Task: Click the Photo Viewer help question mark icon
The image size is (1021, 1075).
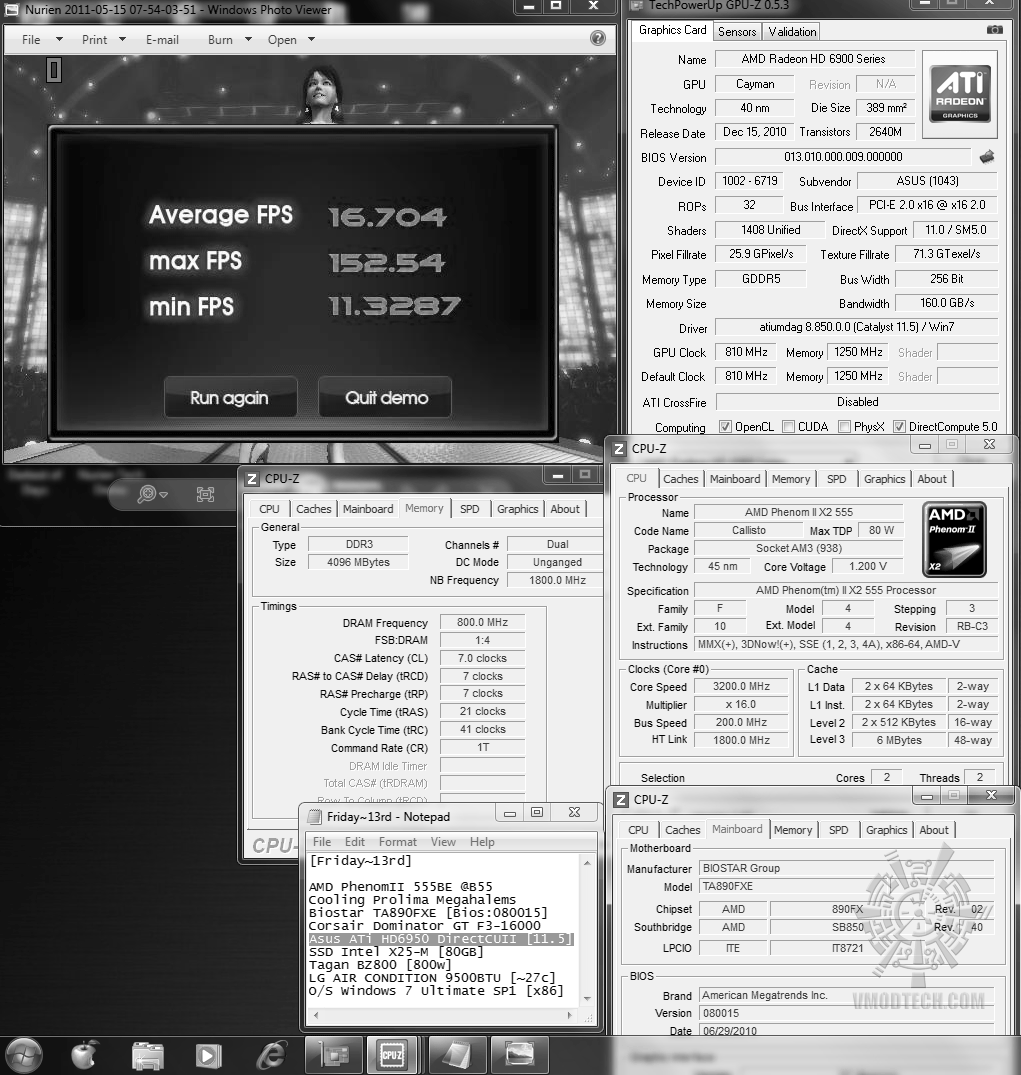Action: [x=597, y=38]
